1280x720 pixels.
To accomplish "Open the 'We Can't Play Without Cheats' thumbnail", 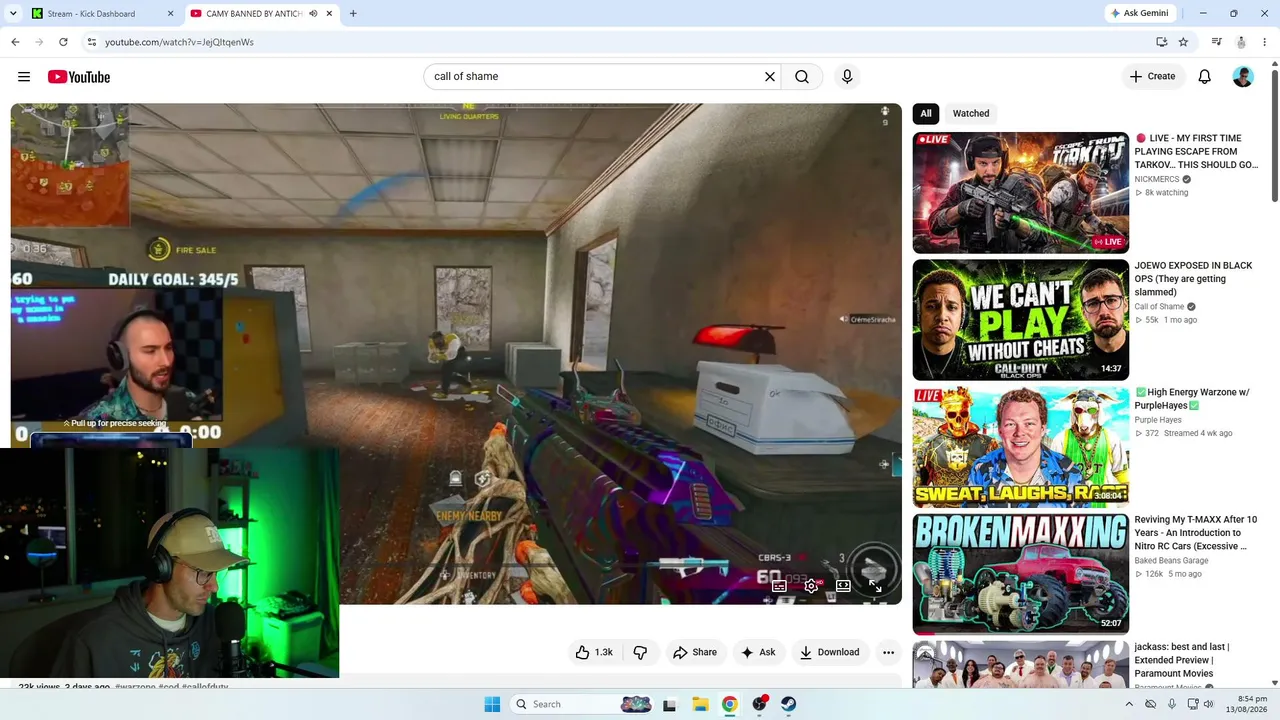I will (x=1021, y=319).
